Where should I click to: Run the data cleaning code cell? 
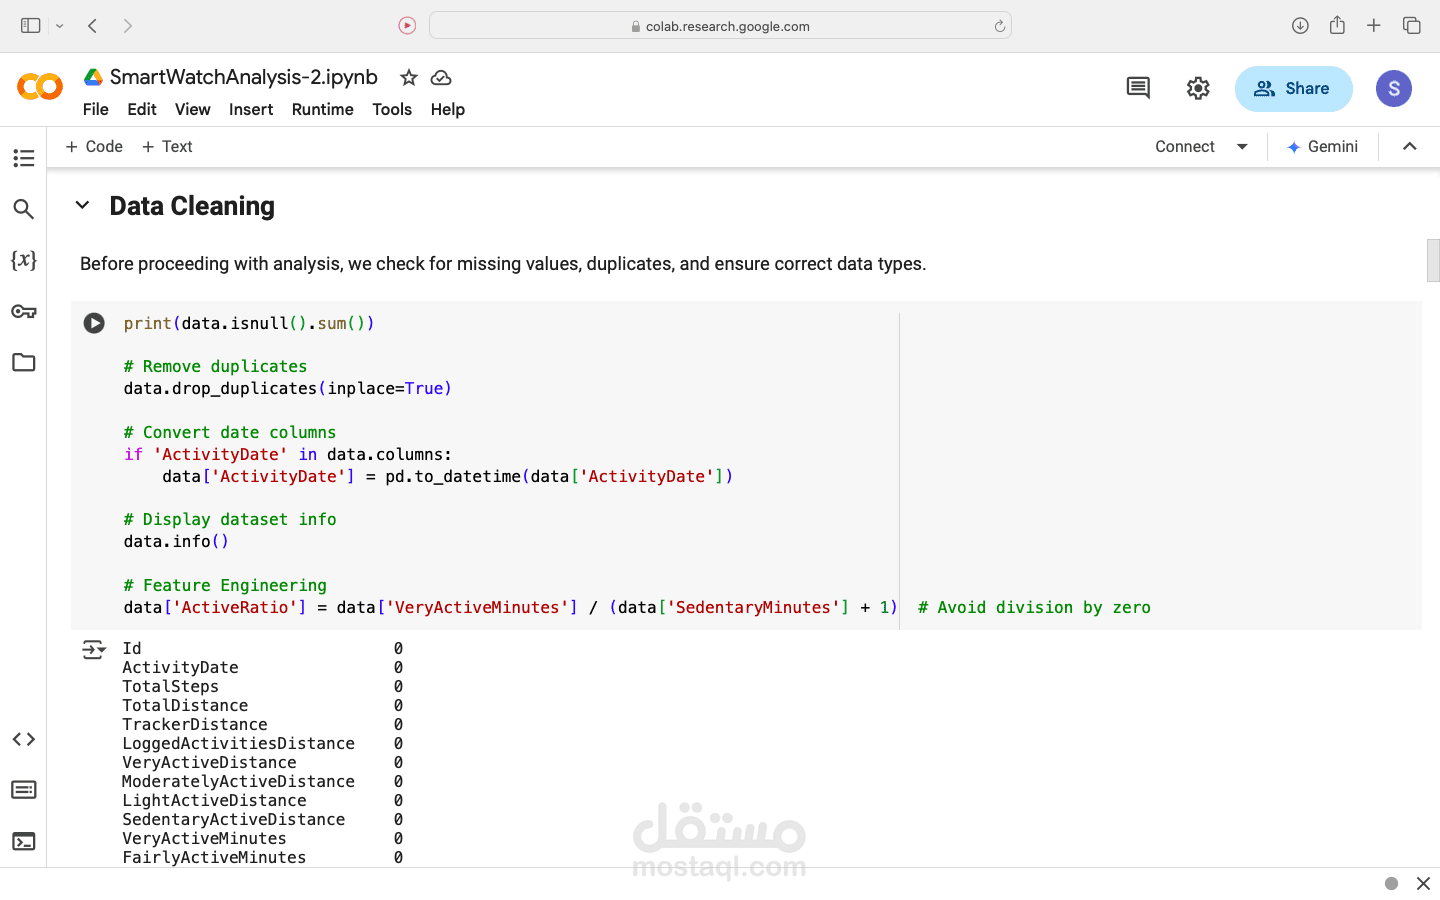(94, 323)
